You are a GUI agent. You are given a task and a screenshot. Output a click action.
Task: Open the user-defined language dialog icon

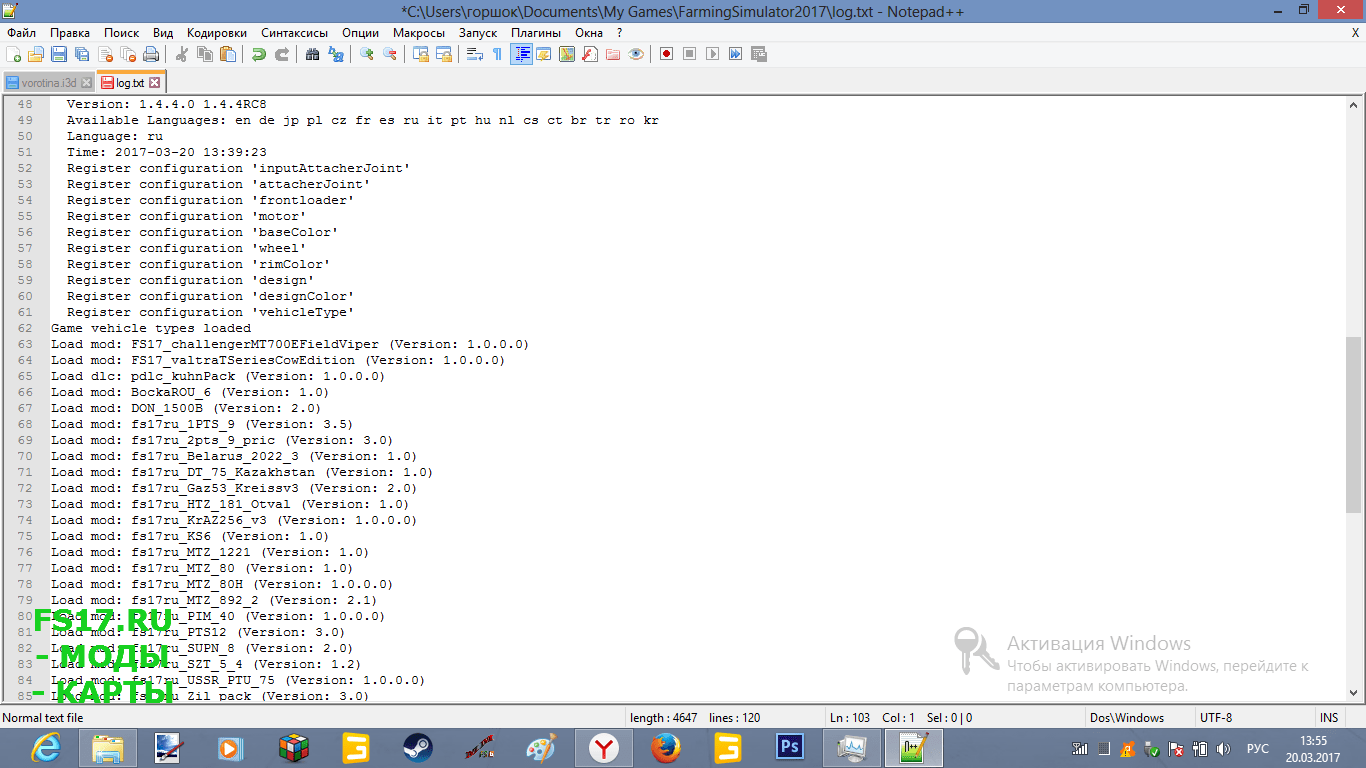click(x=544, y=54)
